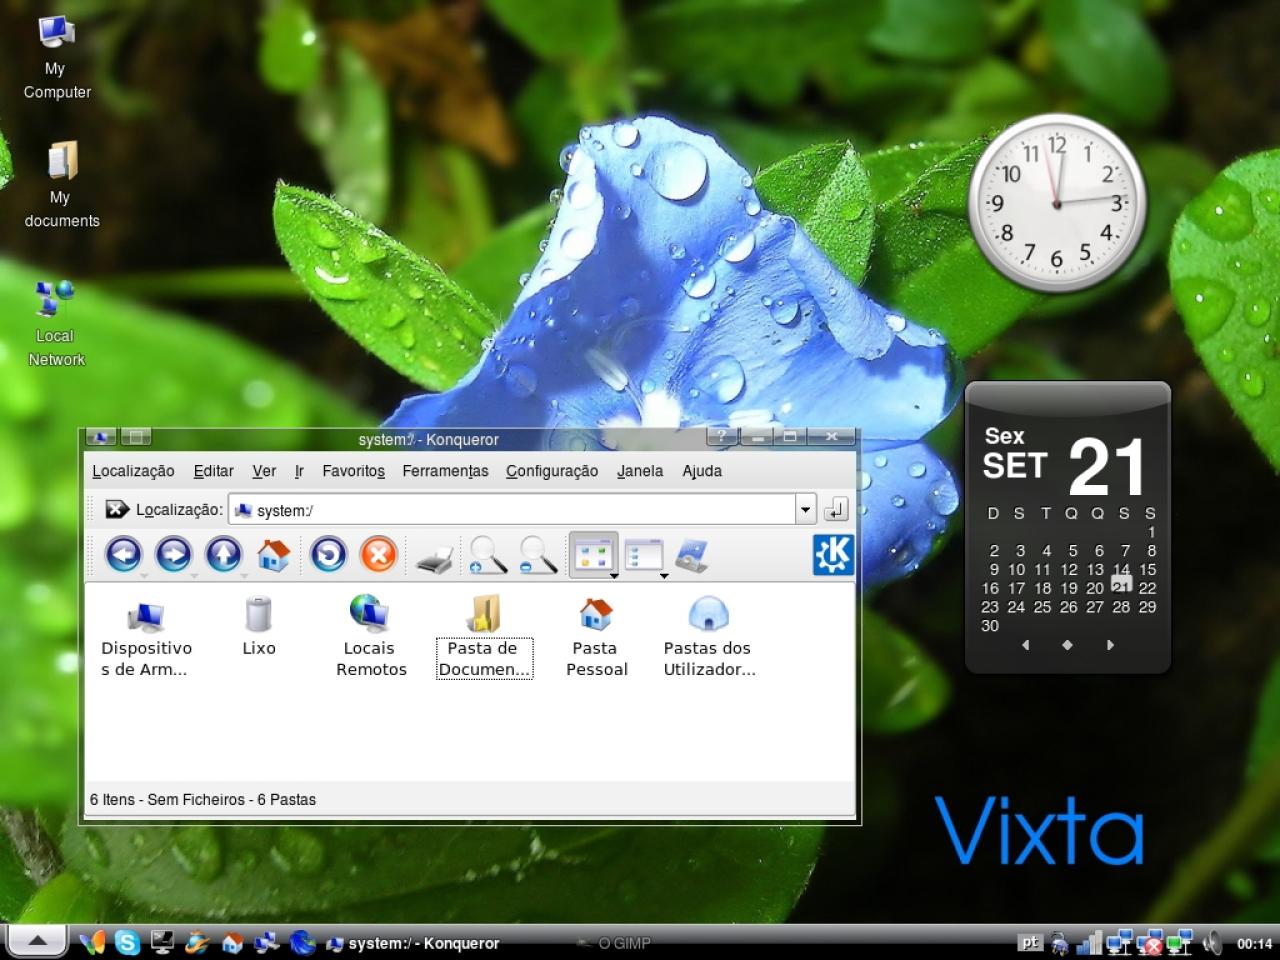Expand the Back button history arrow

click(144, 576)
